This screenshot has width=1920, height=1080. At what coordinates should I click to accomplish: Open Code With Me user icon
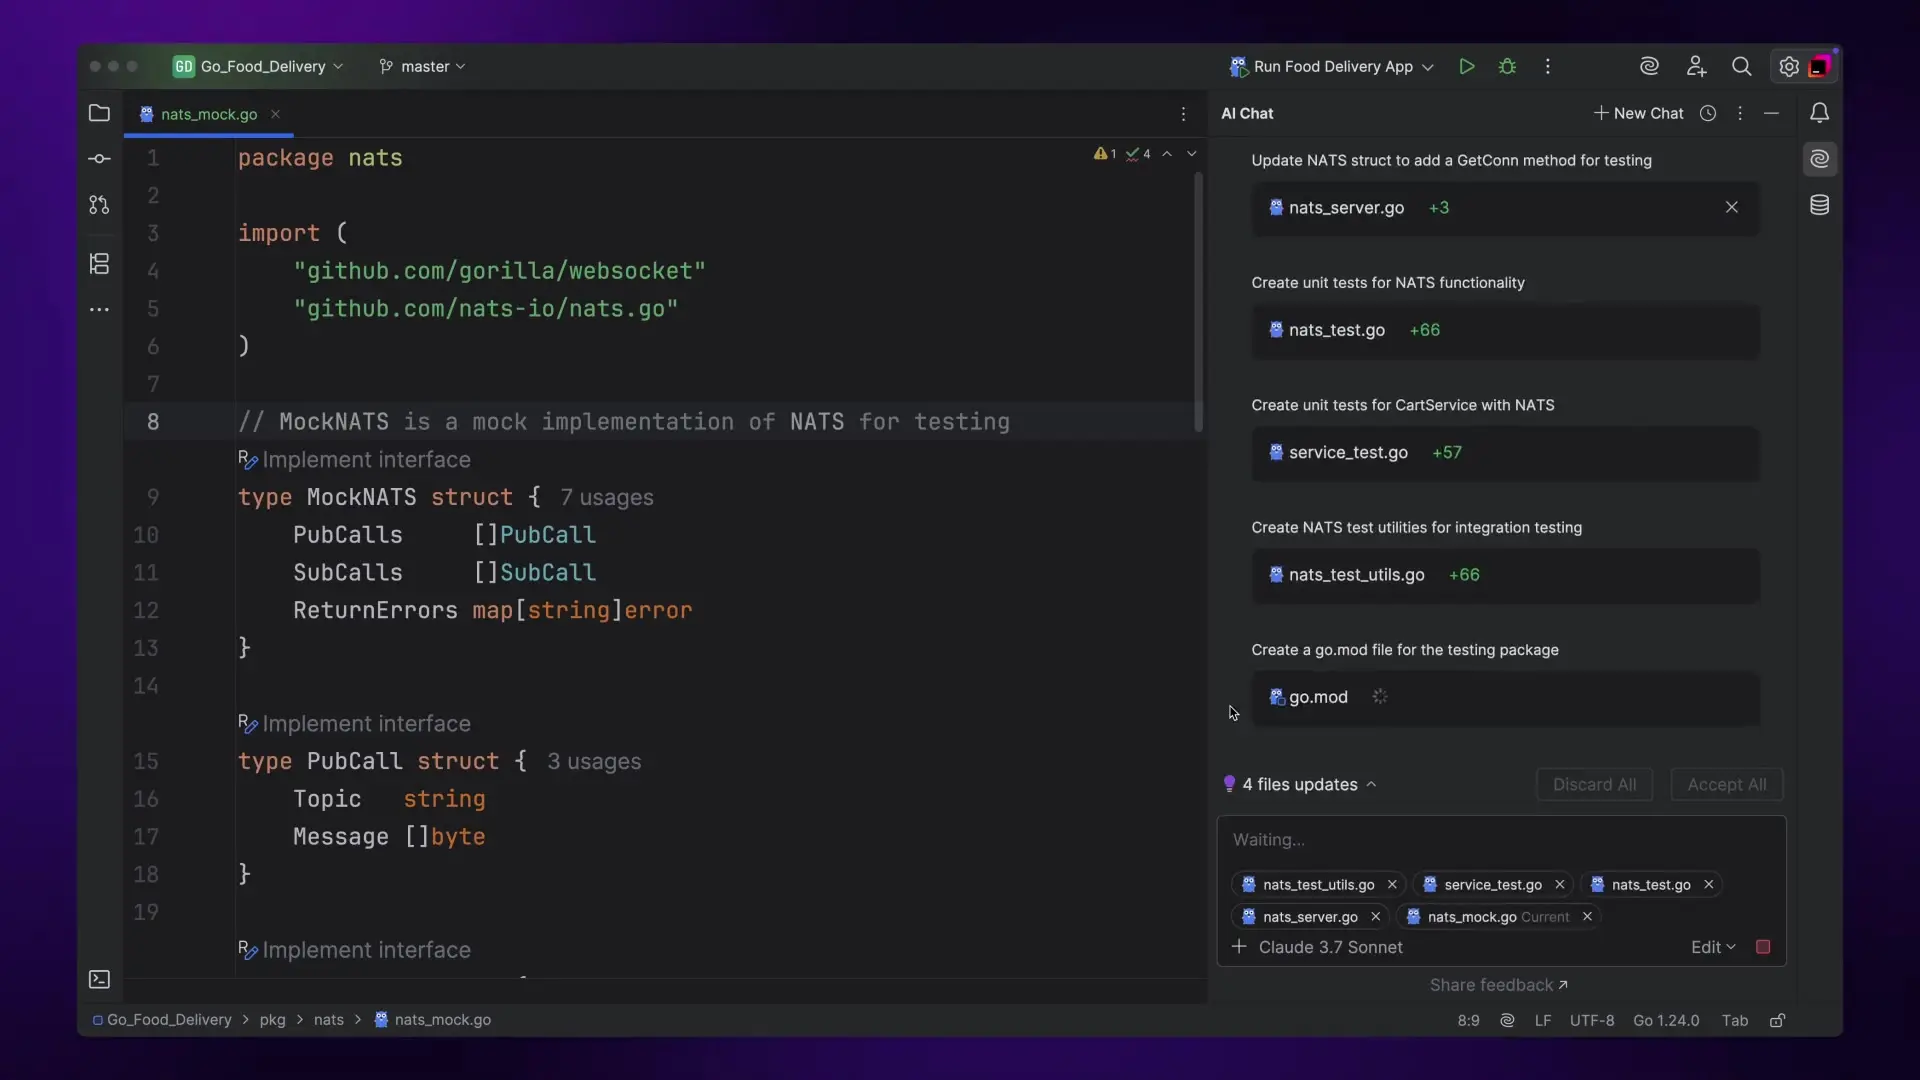pyautogui.click(x=1696, y=66)
